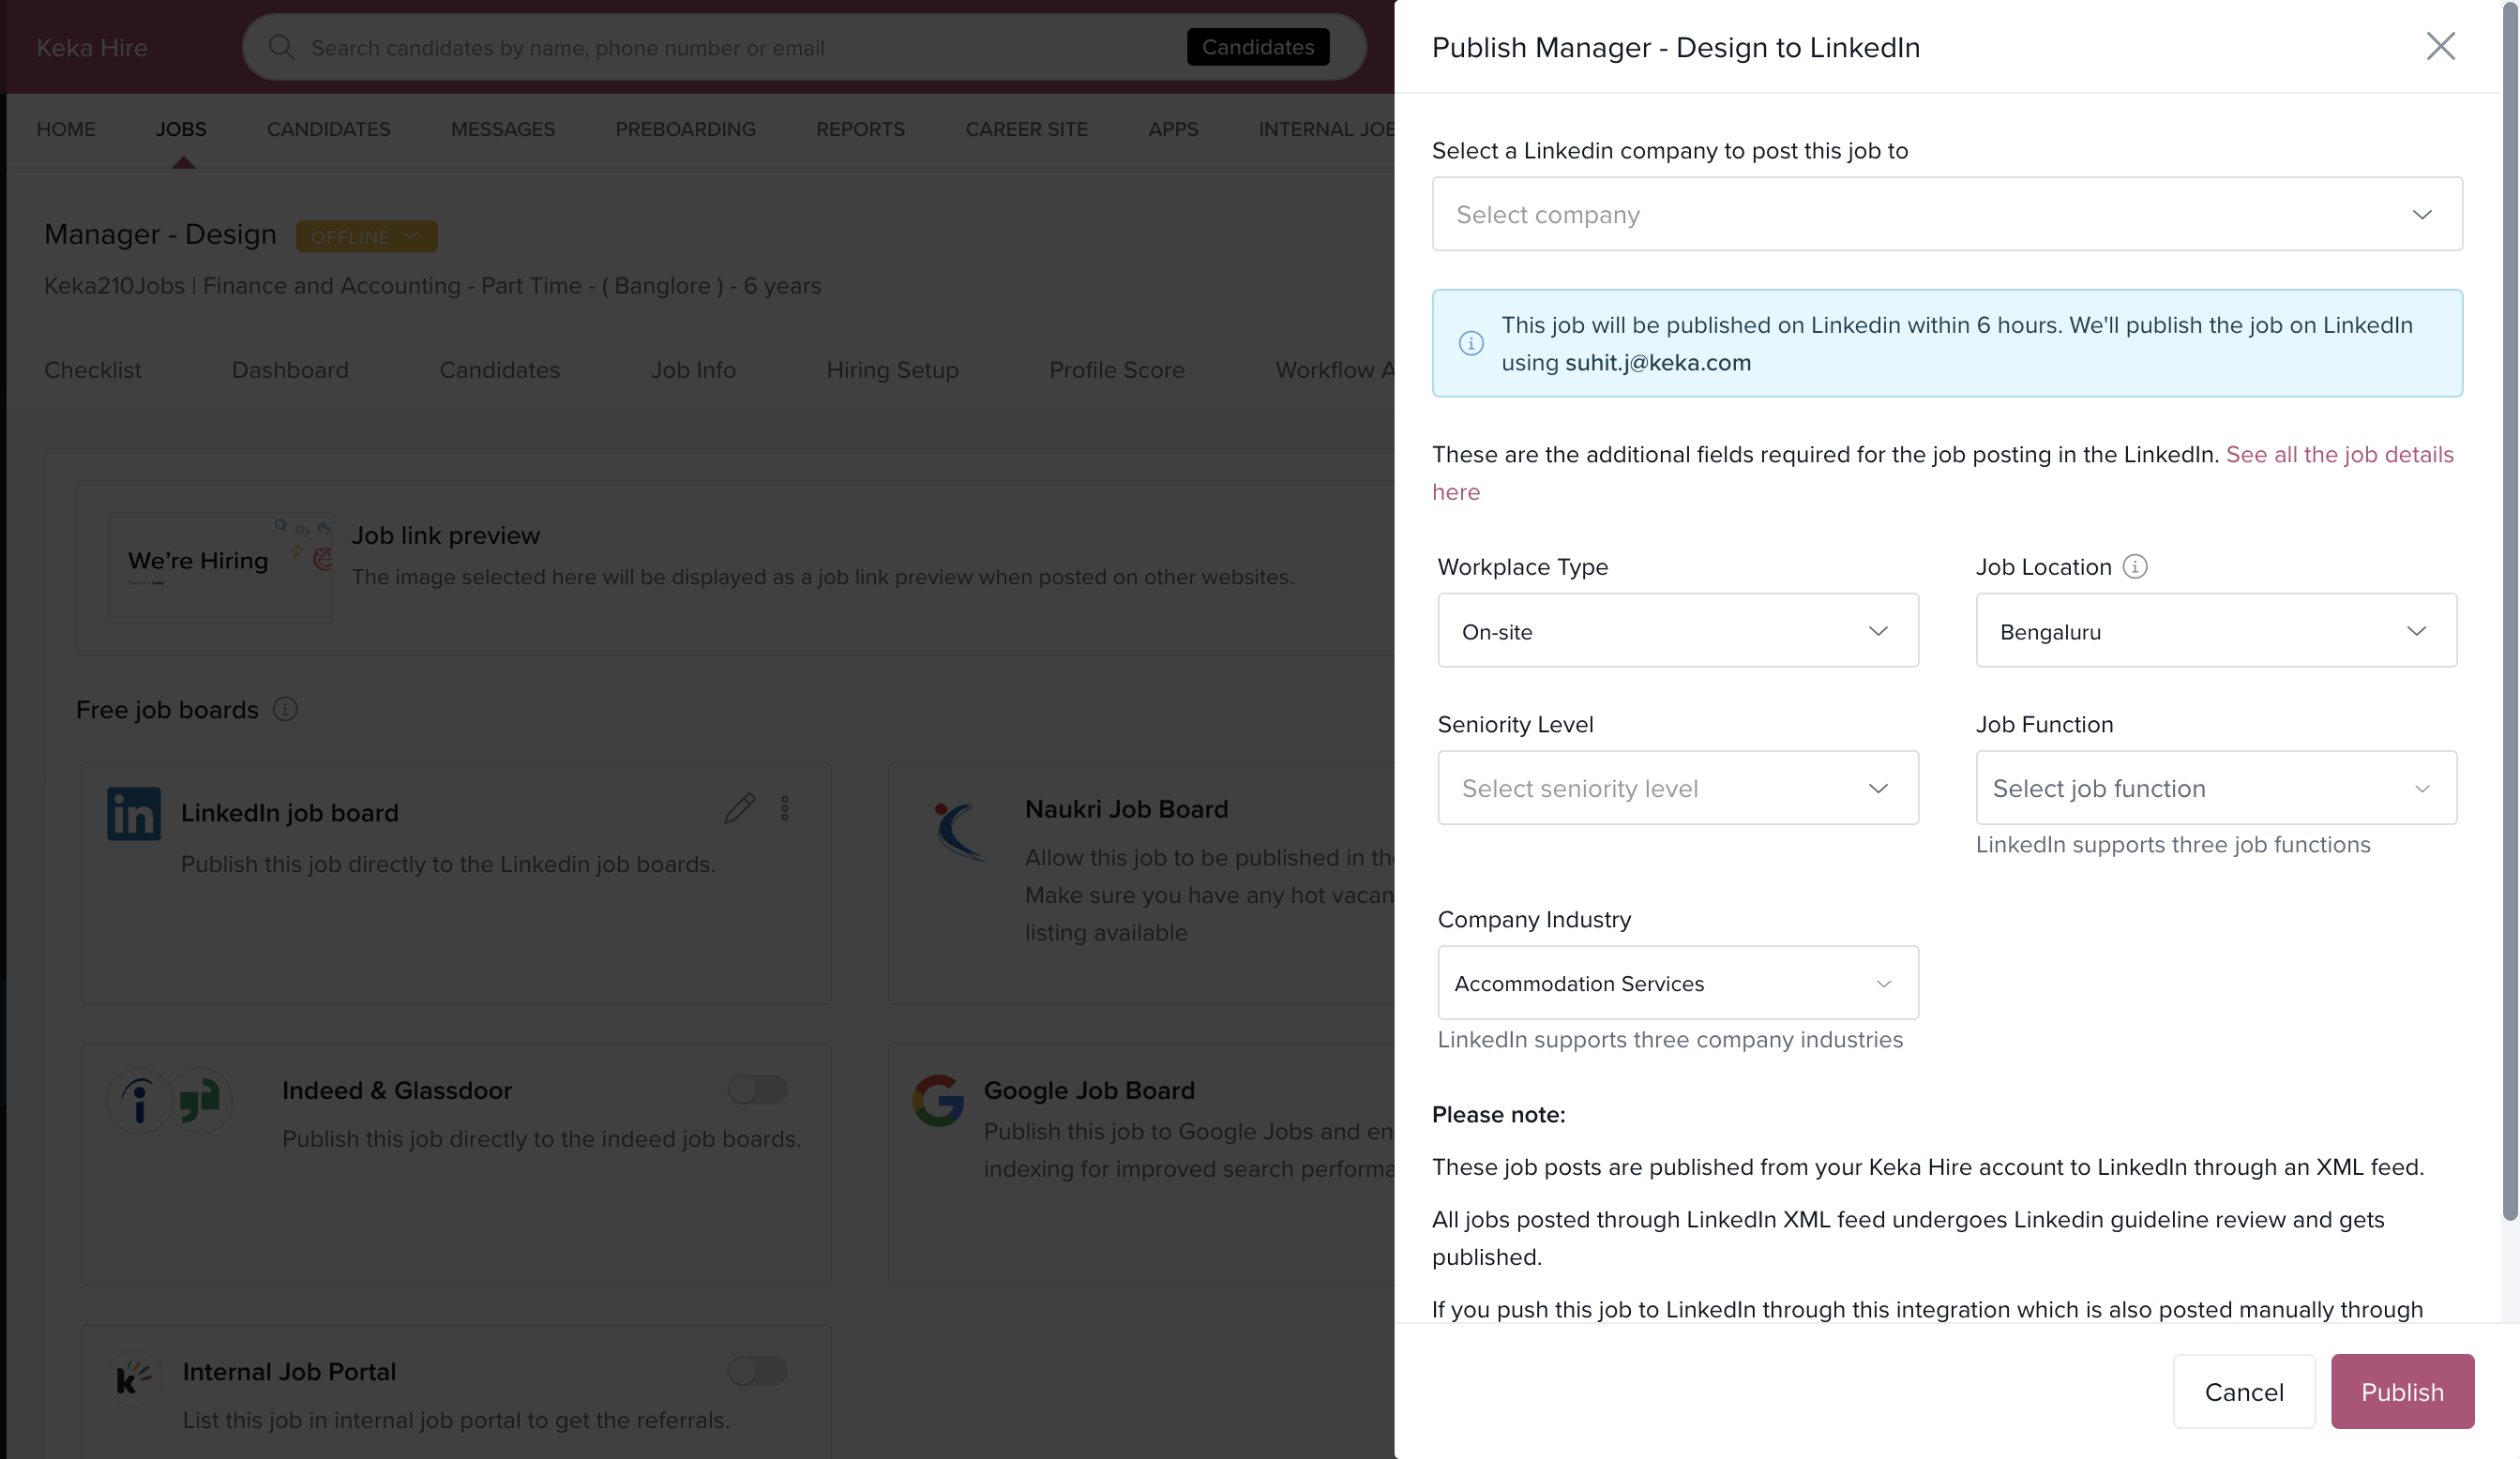The height and width of the screenshot is (1459, 2520).
Task: Open LinkedIn job board three-dot menu
Action: pos(785,808)
